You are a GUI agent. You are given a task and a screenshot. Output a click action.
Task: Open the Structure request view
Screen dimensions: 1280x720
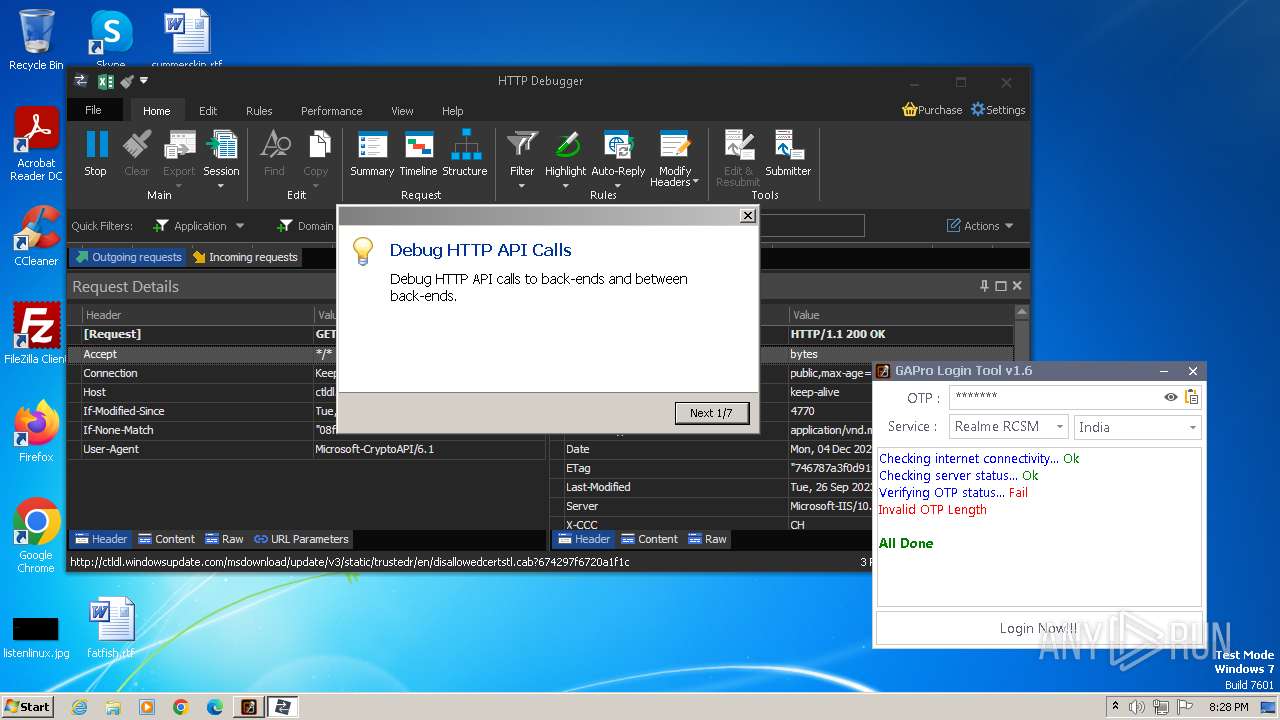tap(465, 153)
